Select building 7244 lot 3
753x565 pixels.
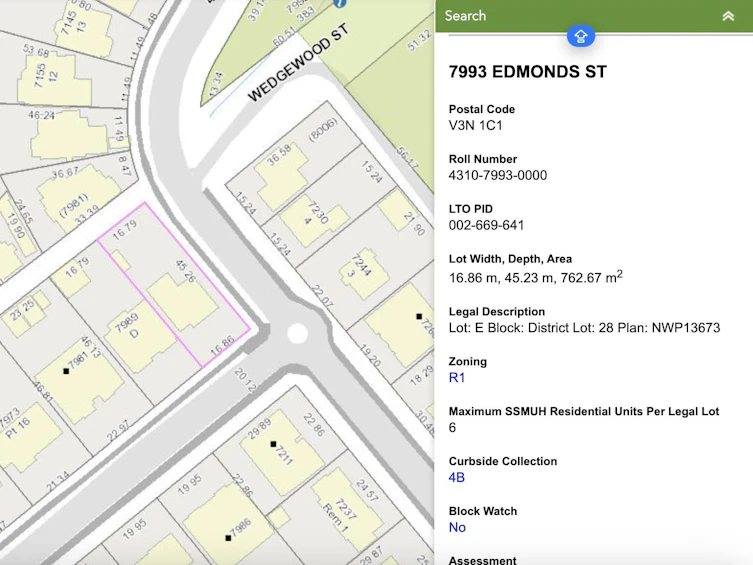click(x=364, y=274)
